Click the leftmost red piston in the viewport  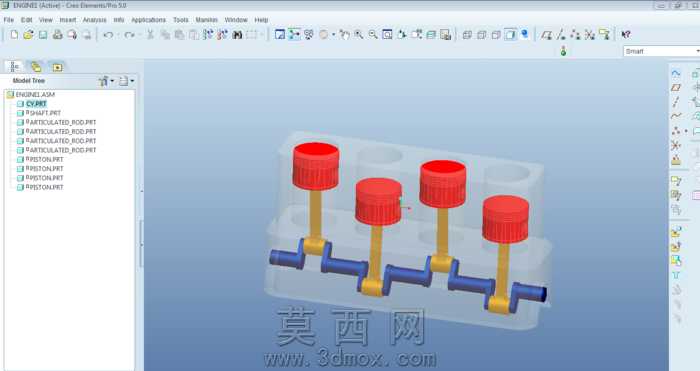point(316,167)
